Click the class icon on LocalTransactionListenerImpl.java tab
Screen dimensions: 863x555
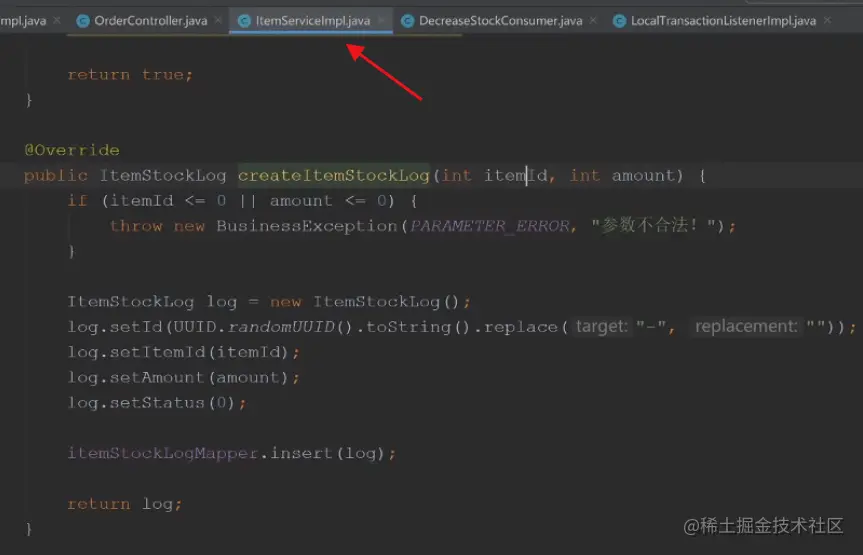[619, 21]
